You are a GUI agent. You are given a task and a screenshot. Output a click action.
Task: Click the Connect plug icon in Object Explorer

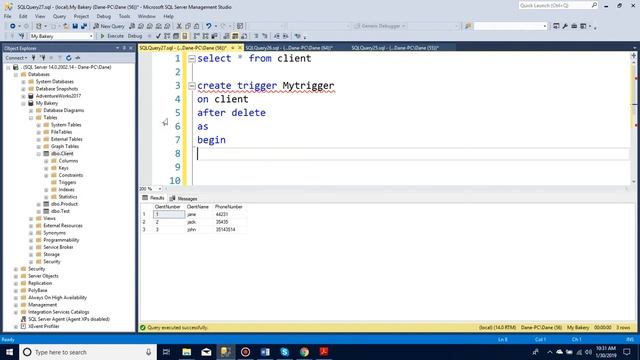pos(34,58)
